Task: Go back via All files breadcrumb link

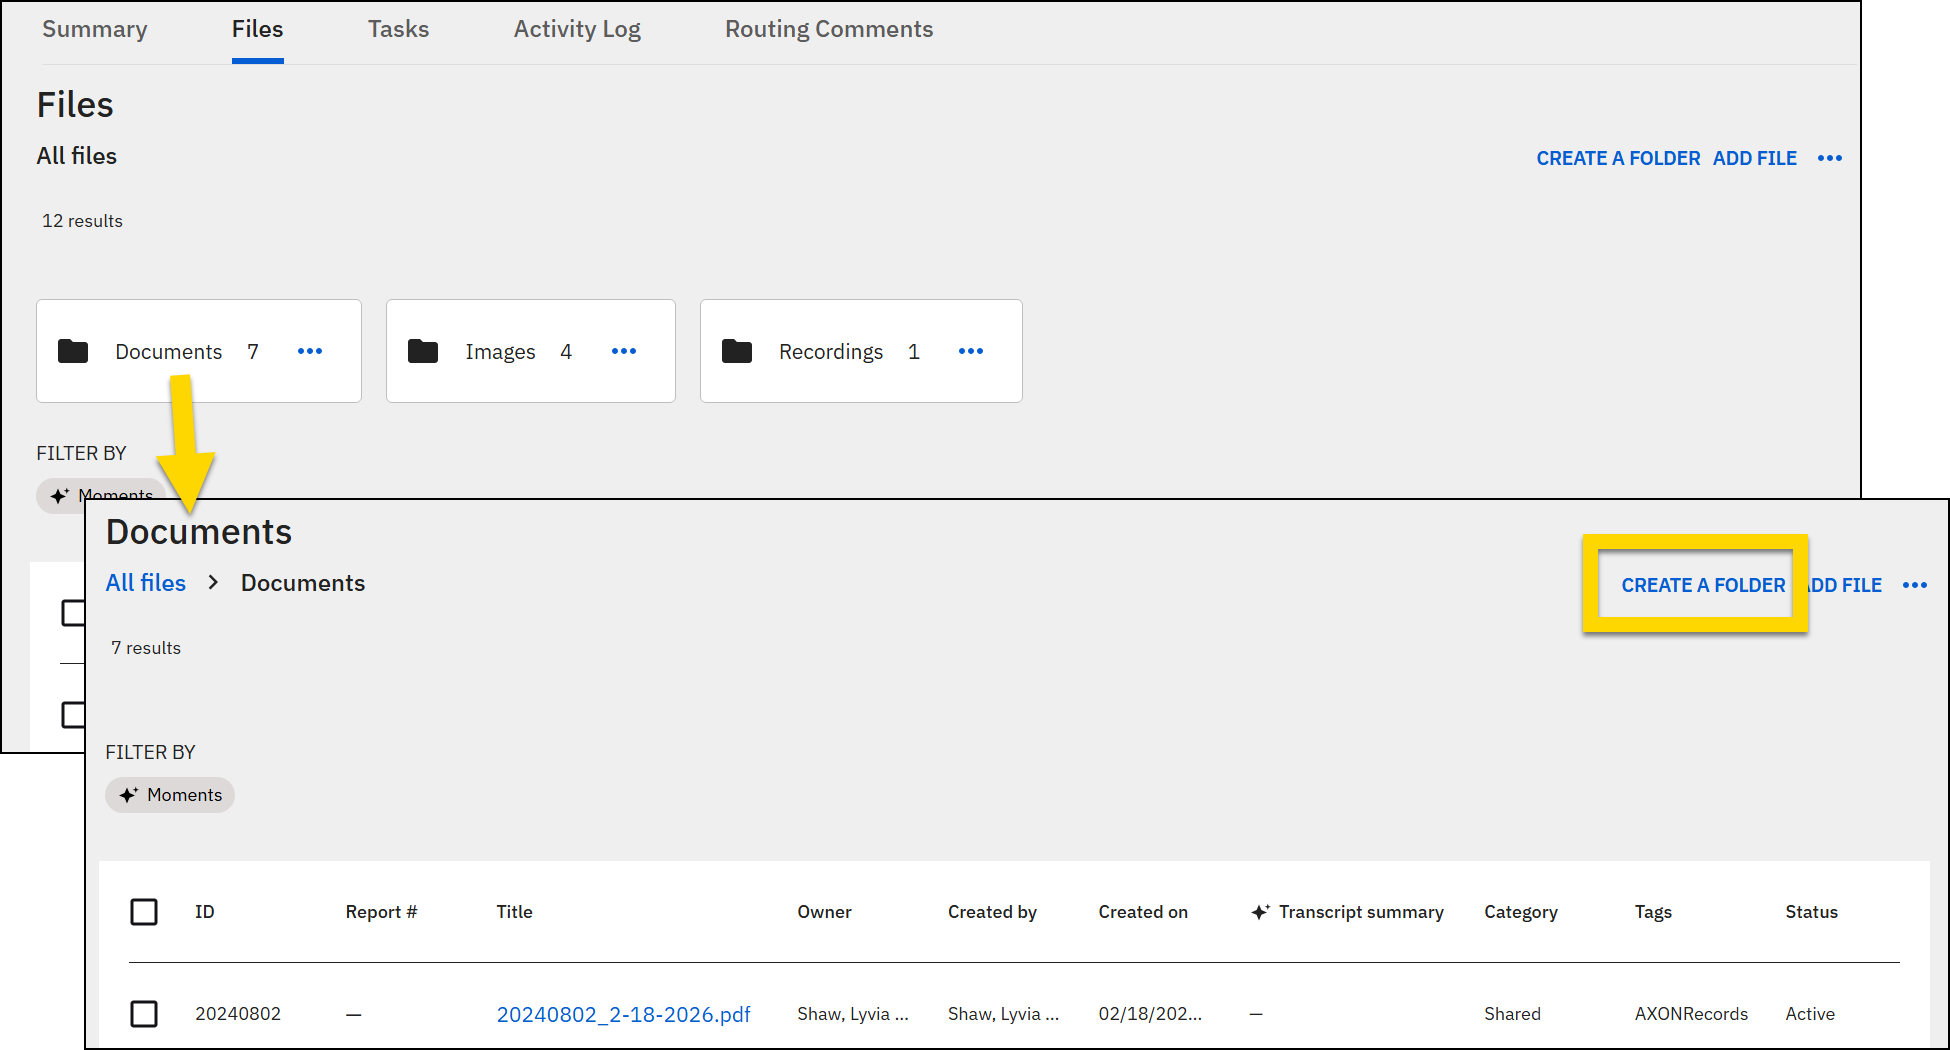Action: point(146,583)
